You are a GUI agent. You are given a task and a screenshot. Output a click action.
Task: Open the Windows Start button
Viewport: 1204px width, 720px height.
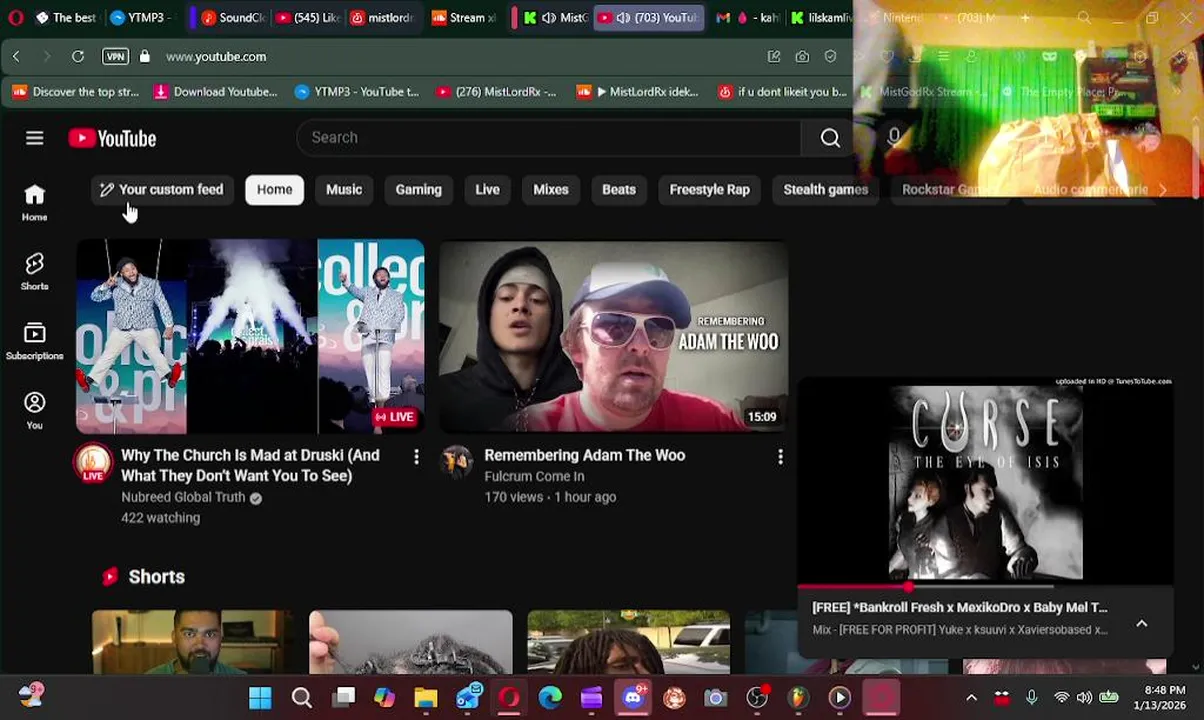[x=260, y=697]
